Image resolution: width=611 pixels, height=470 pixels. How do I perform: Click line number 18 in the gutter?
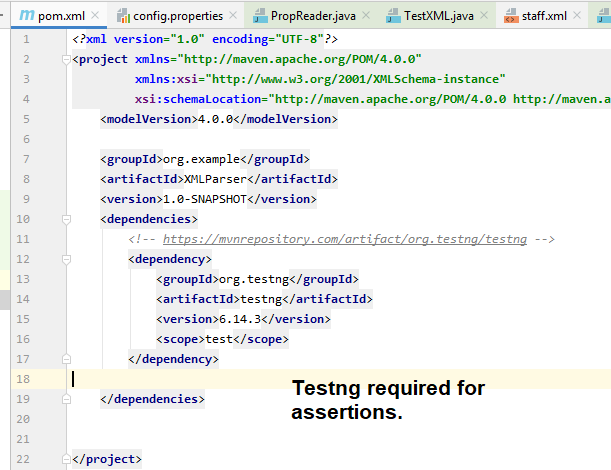(22, 379)
